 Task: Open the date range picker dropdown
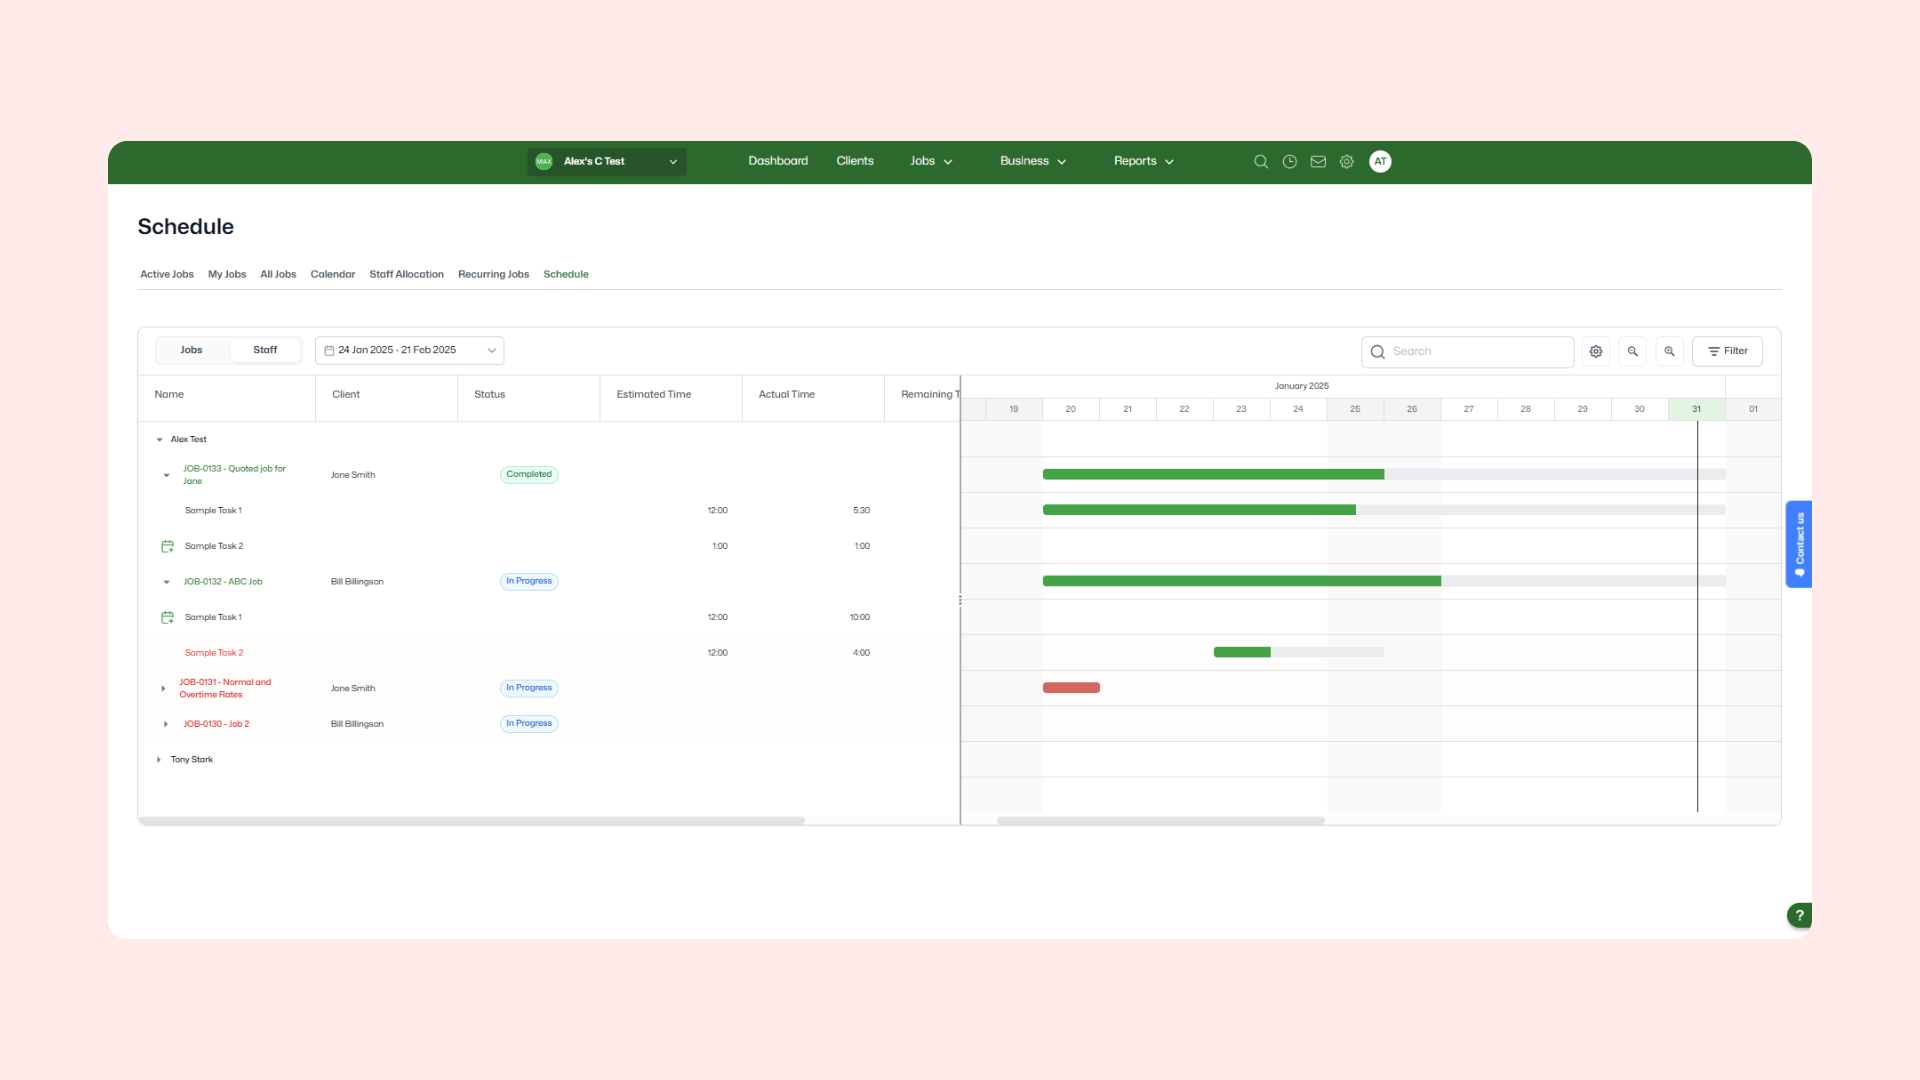point(490,350)
